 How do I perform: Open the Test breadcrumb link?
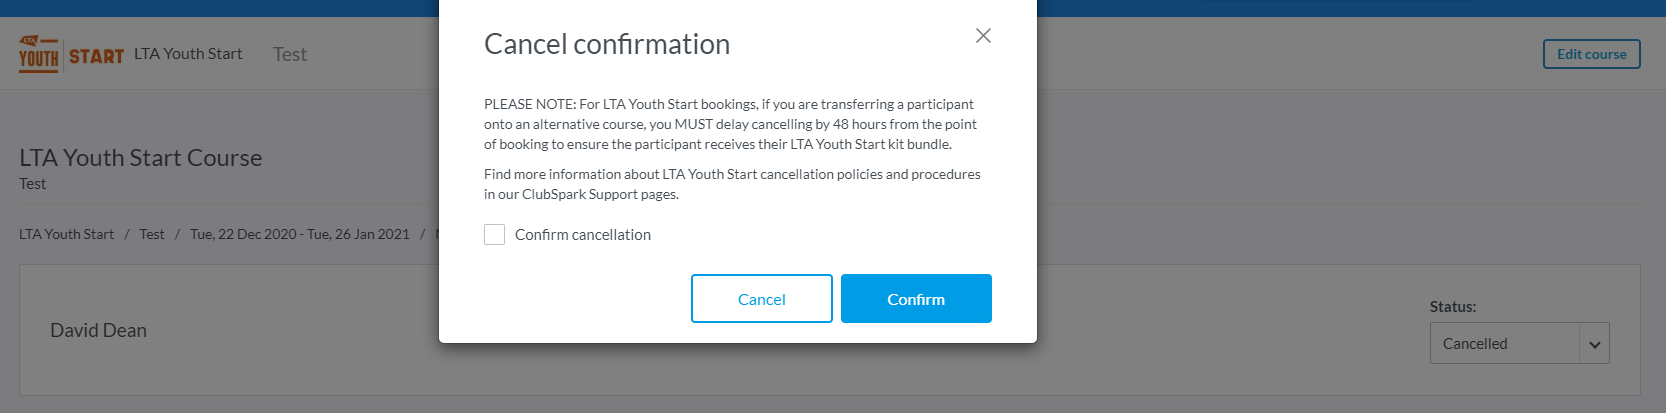(x=152, y=234)
